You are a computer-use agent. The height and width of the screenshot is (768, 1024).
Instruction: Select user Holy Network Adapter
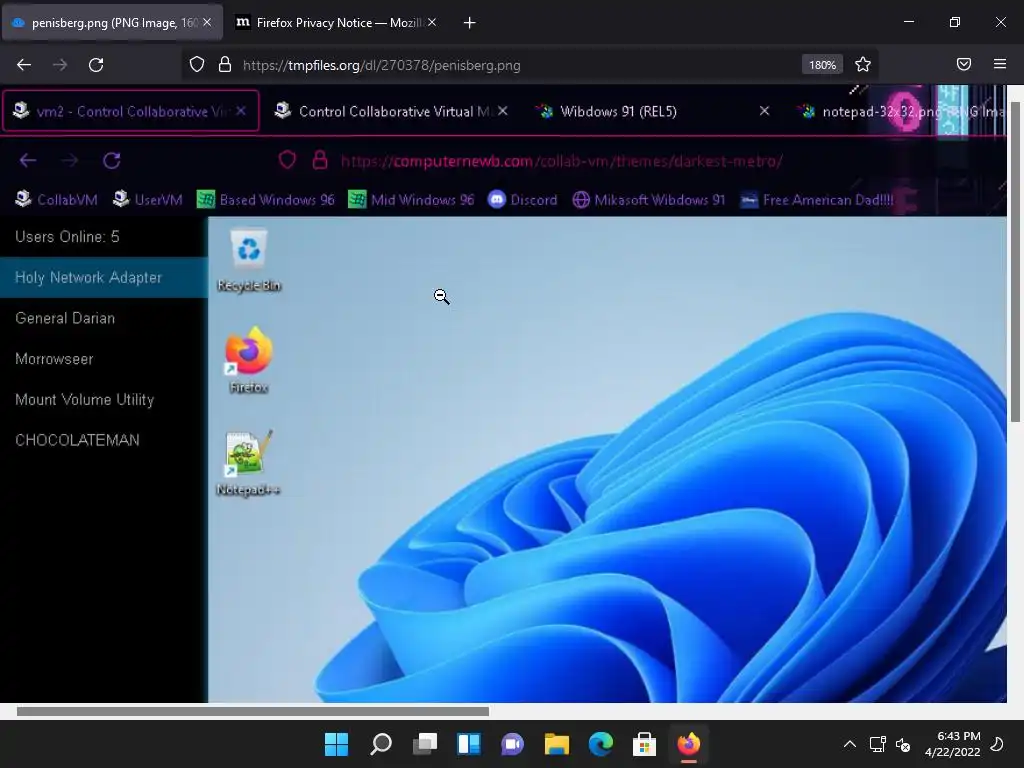coord(104,278)
